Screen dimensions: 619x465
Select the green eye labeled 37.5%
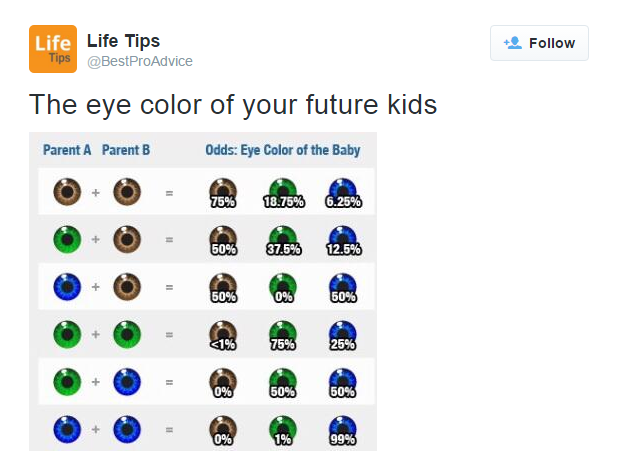point(283,240)
